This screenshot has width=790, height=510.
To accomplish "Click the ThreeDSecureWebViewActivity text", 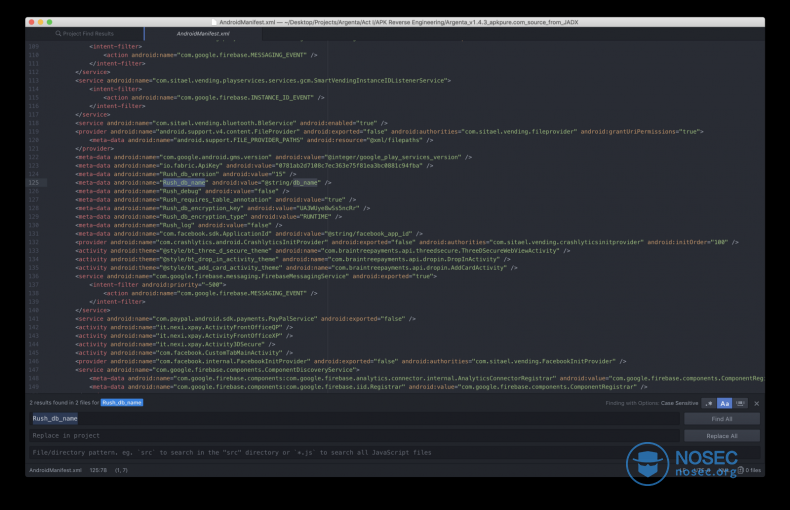I will (x=441, y=251).
